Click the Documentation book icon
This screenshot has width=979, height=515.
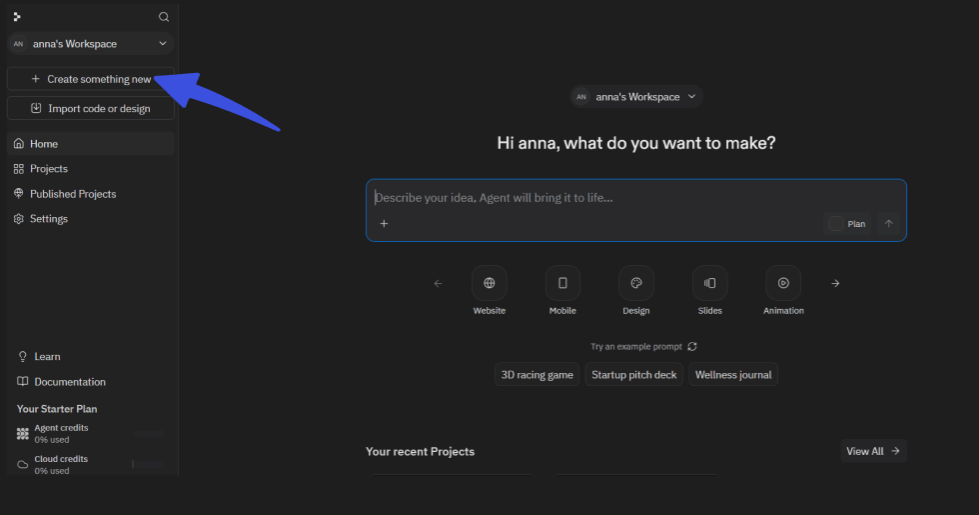(22, 381)
